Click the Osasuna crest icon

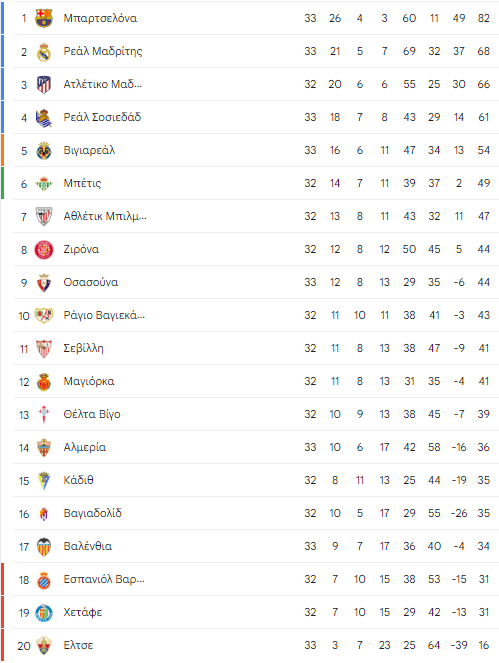(x=44, y=282)
